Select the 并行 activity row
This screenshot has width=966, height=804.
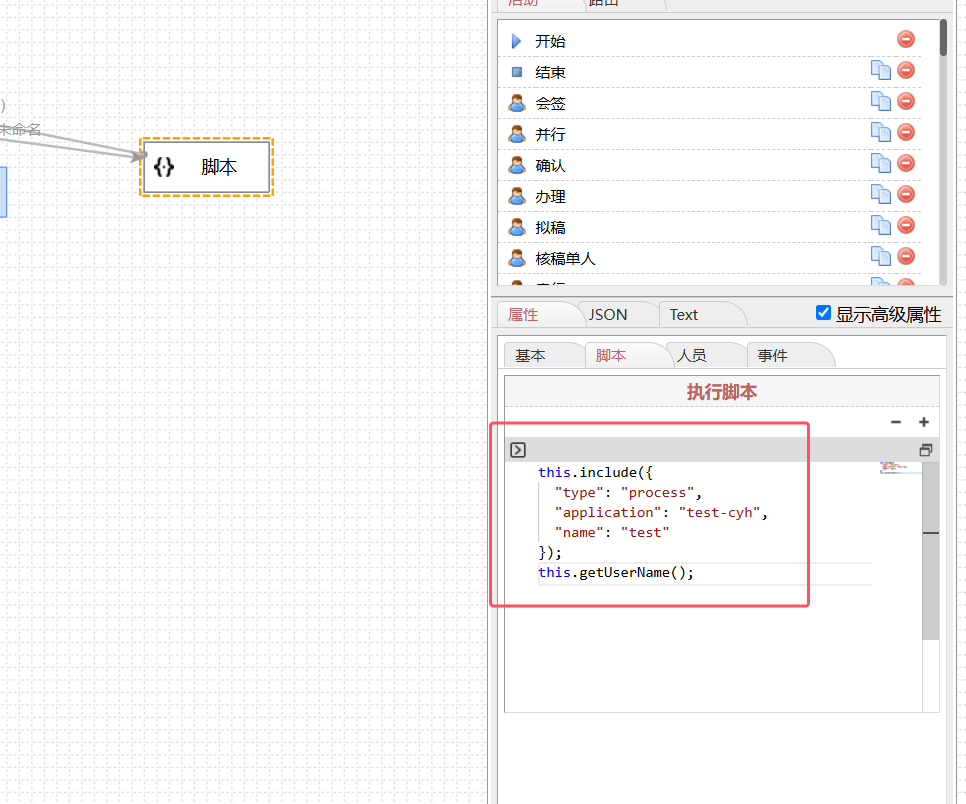point(710,134)
